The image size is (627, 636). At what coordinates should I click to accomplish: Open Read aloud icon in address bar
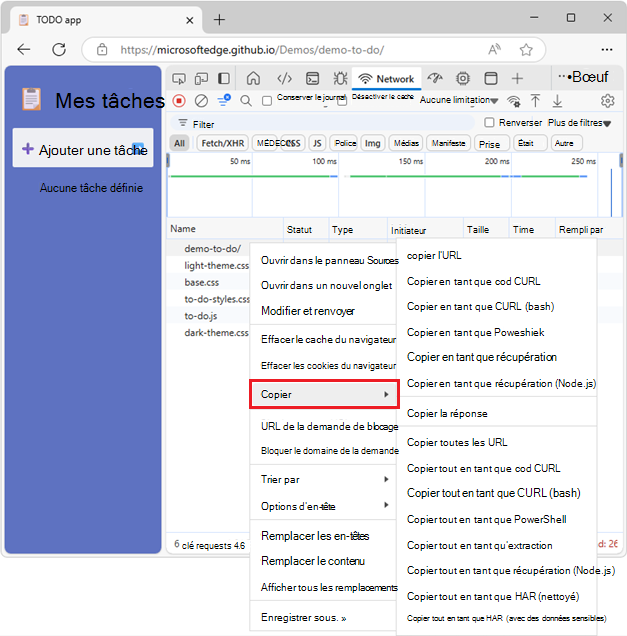tap(494, 49)
